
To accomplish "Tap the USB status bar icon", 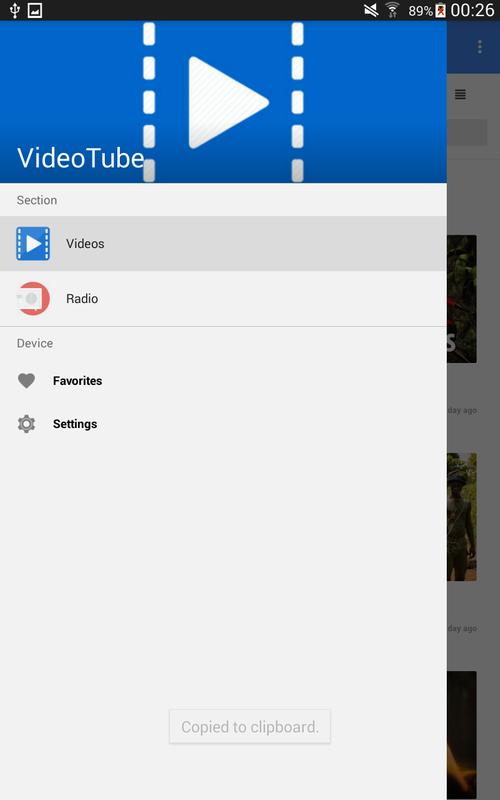I will pyautogui.click(x=15, y=10).
